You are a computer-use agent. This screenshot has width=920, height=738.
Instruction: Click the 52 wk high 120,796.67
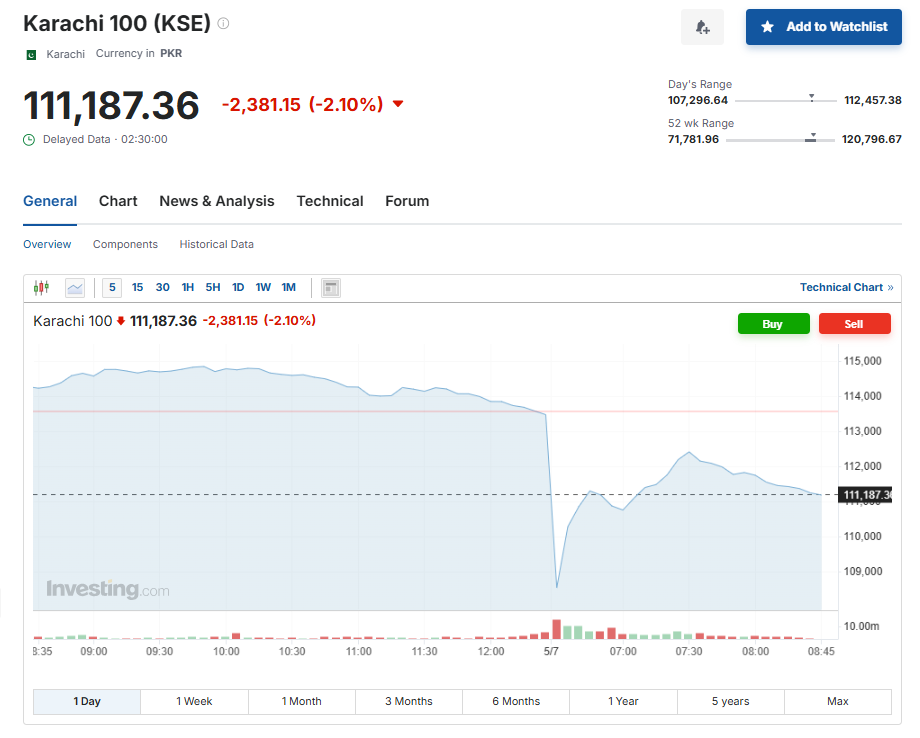[871, 140]
